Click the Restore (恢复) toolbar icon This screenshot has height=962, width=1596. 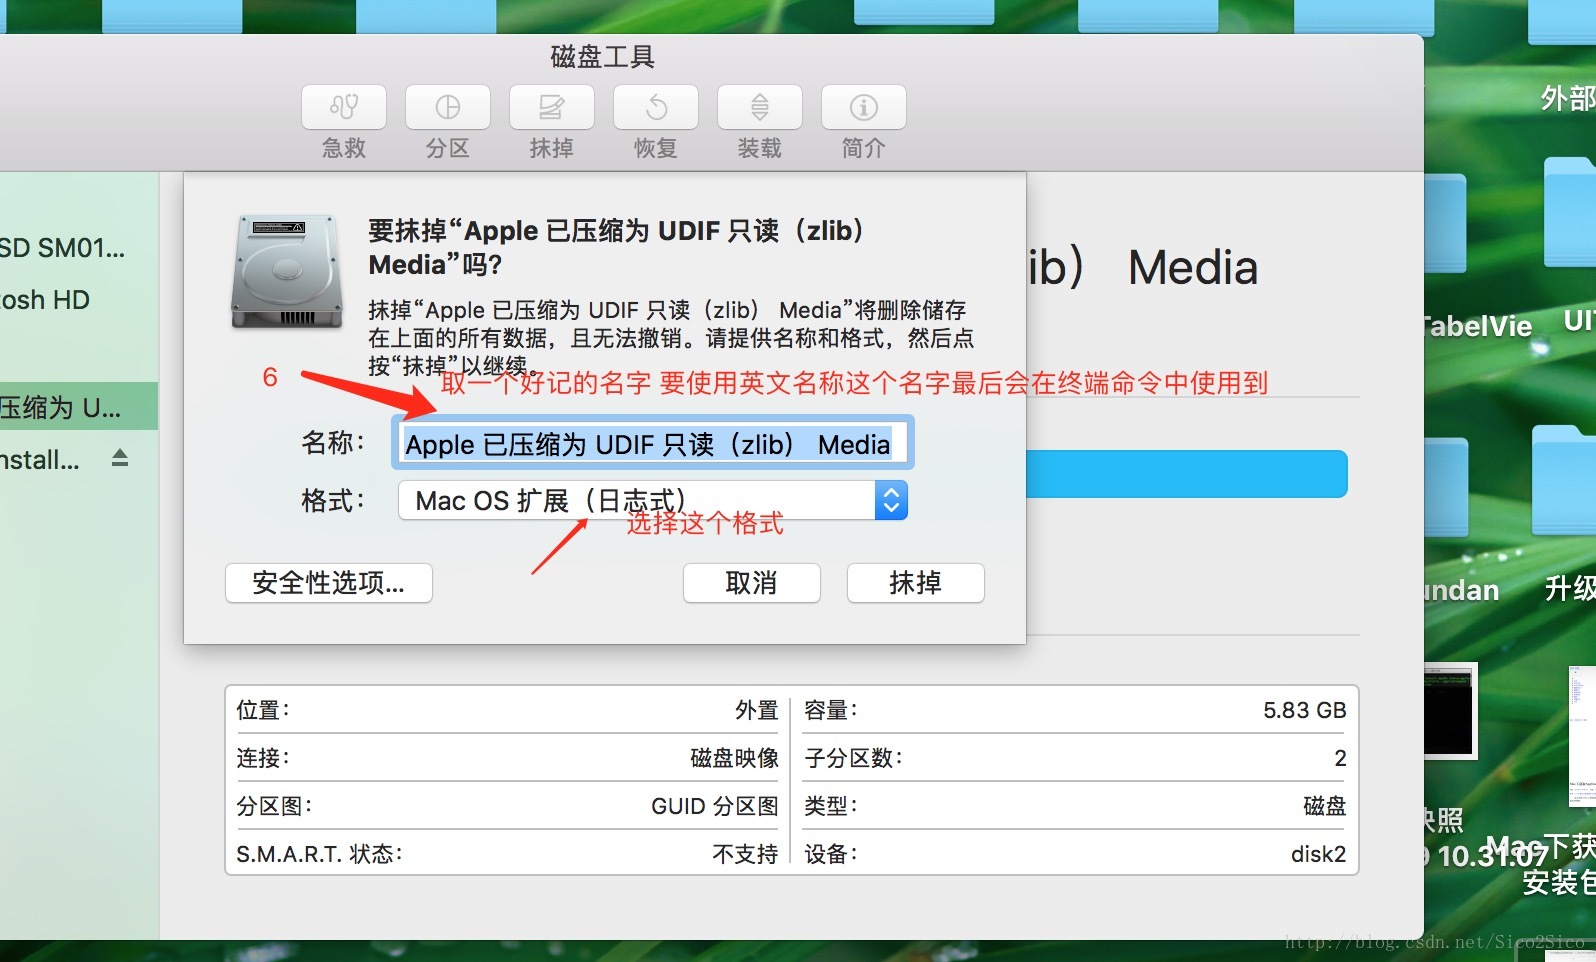tap(656, 107)
